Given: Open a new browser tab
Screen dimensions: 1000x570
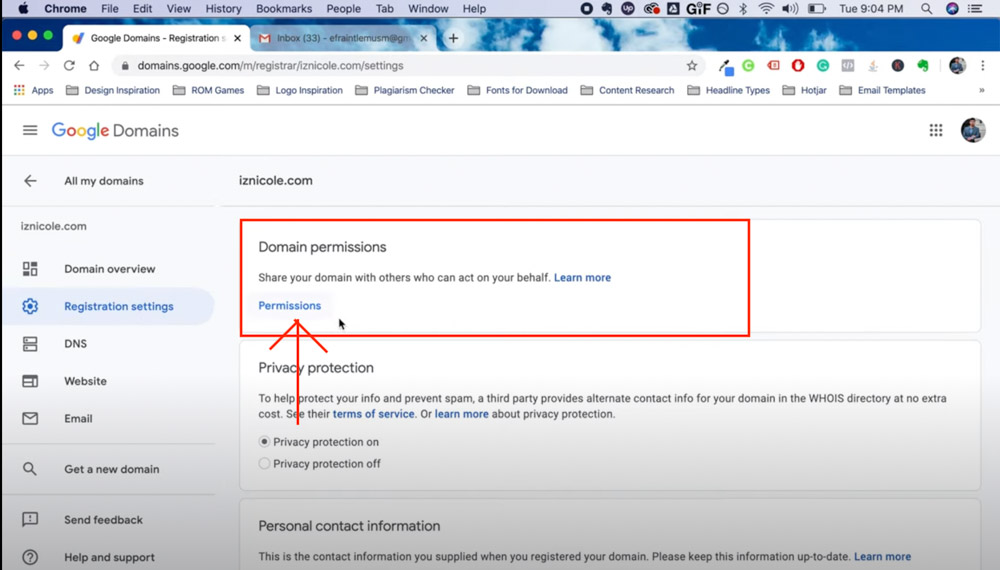Looking at the screenshot, I should click(x=453, y=38).
